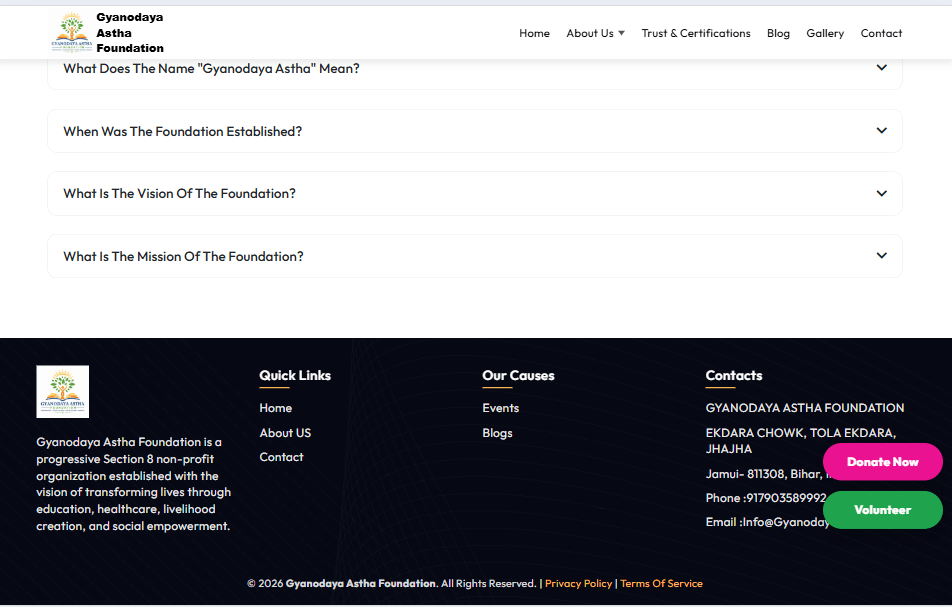Open the Home nav menu item
Viewport: 952px width, 607px height.
pyautogui.click(x=534, y=33)
